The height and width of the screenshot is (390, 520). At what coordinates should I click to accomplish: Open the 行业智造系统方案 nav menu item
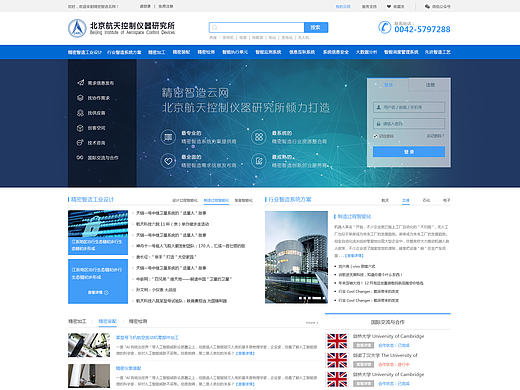tap(124, 52)
